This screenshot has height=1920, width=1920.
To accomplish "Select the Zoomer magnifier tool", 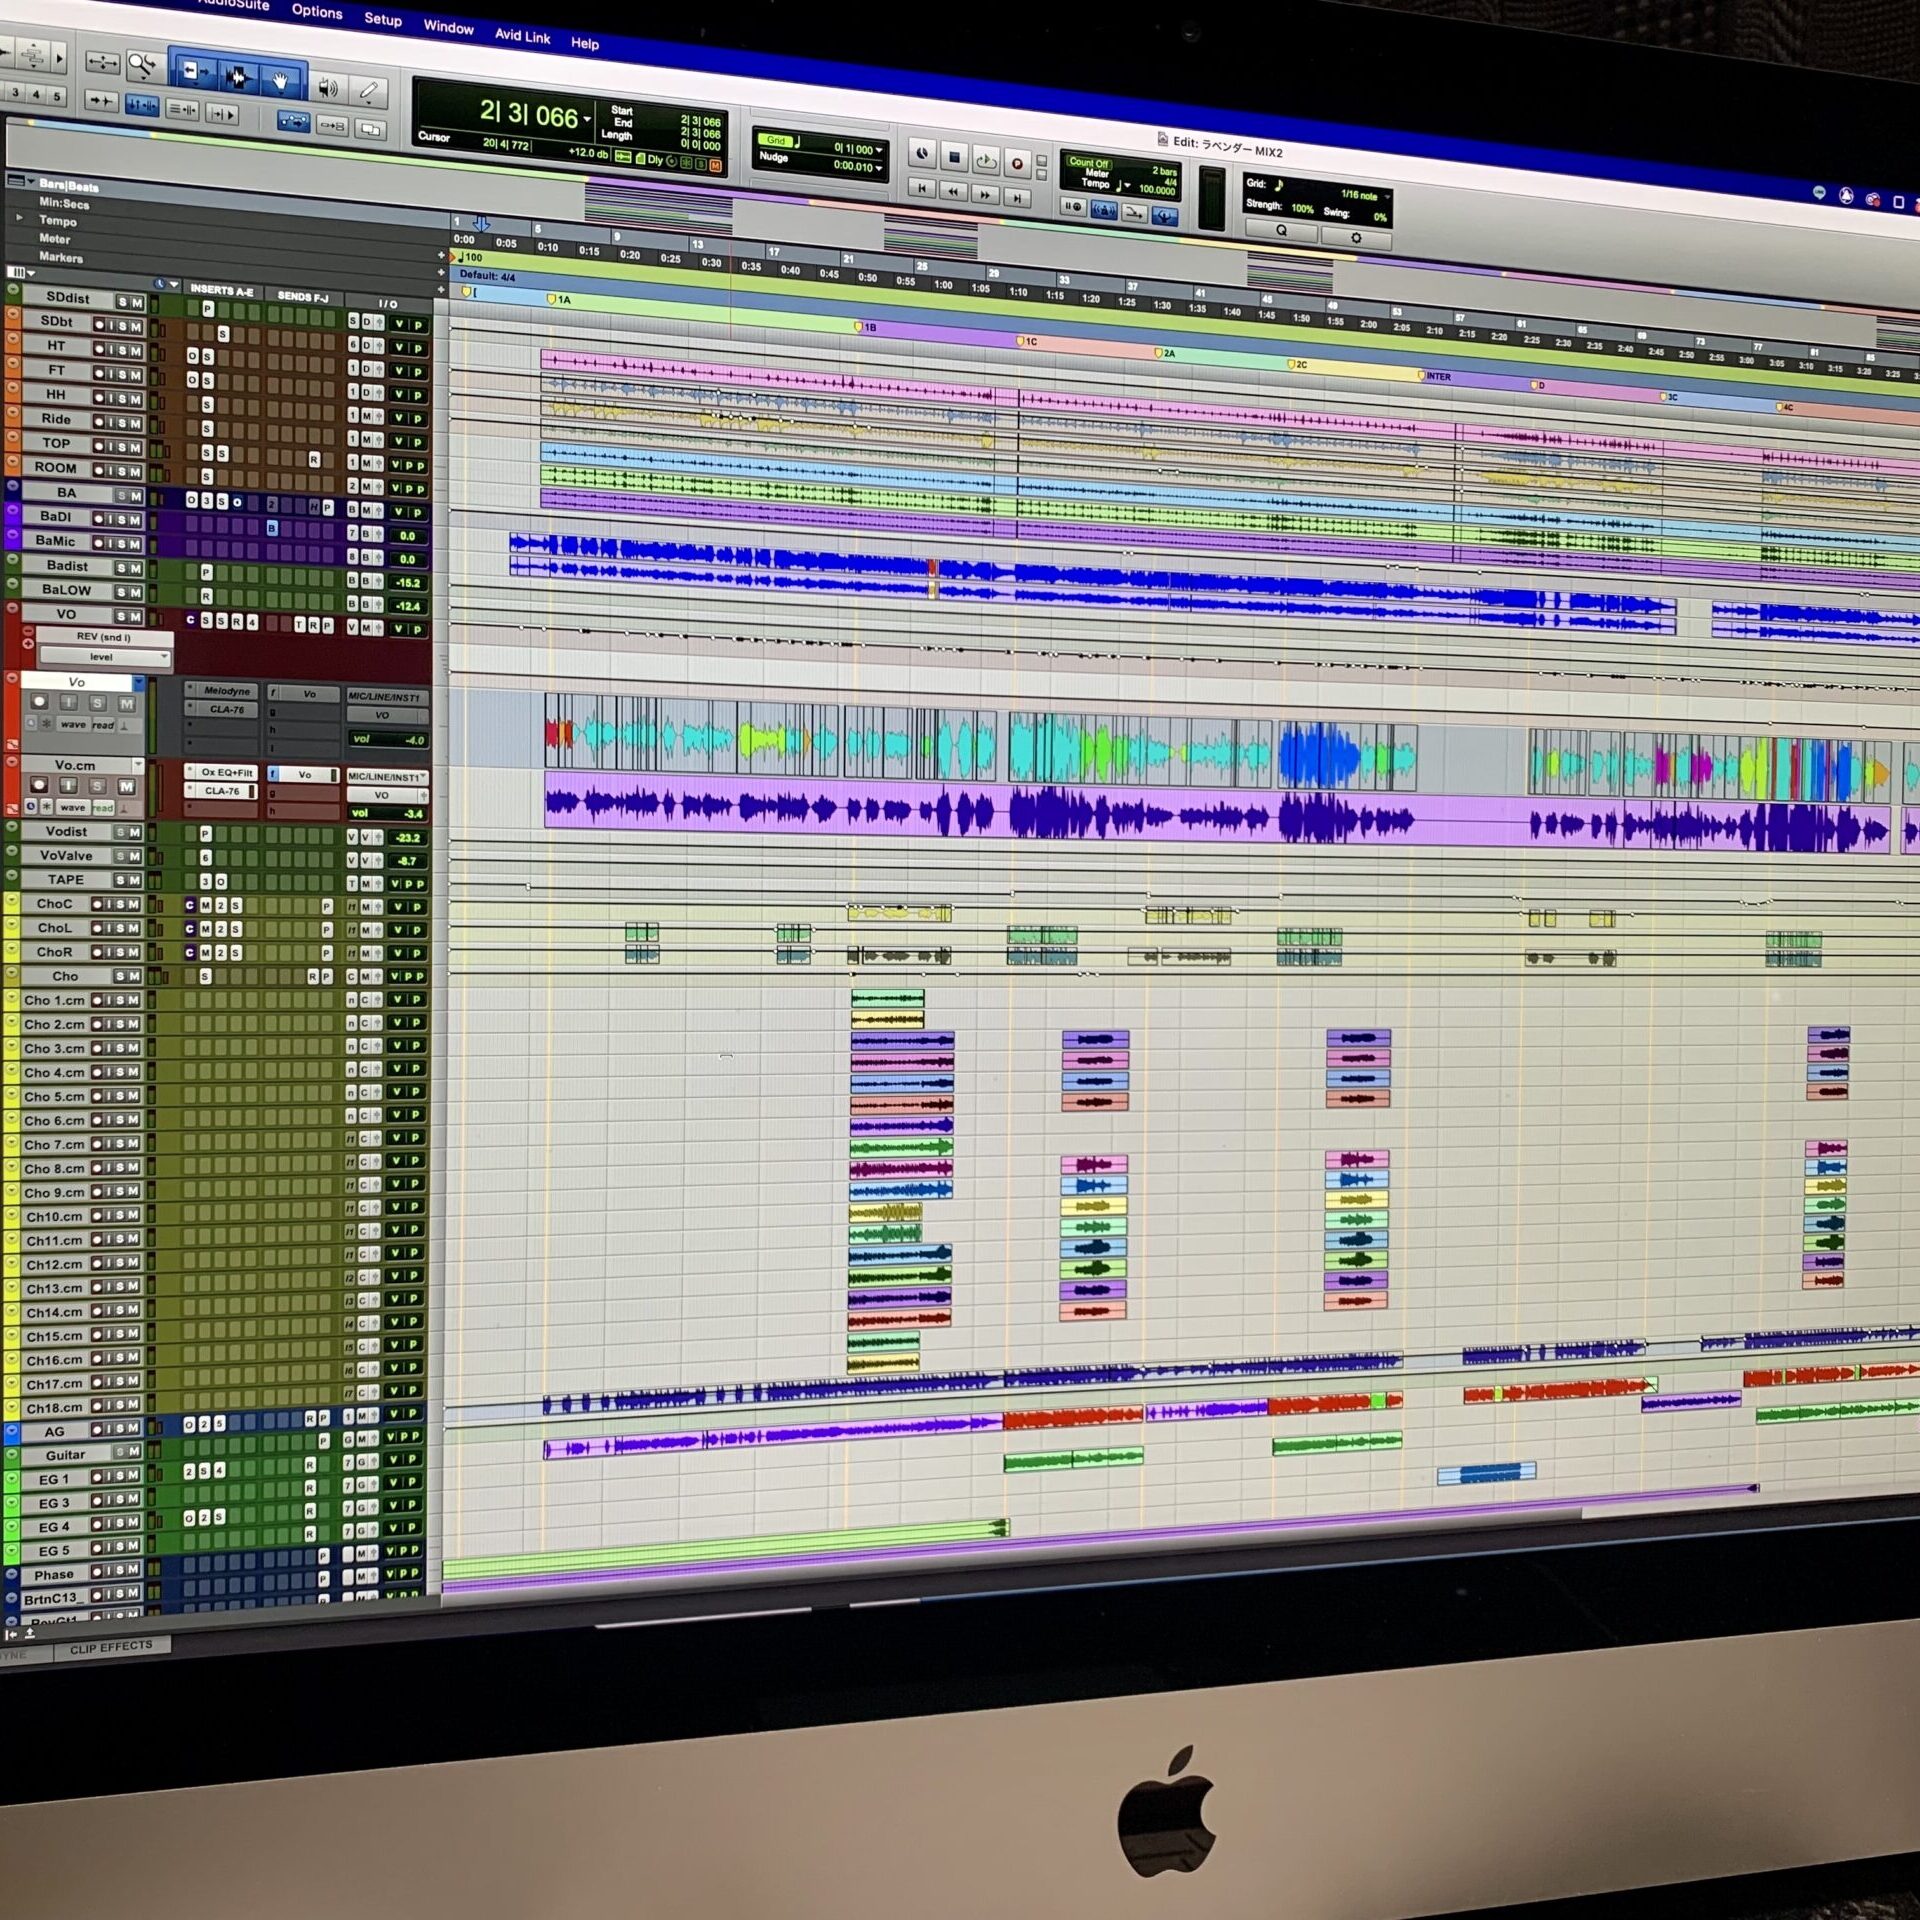I will (141, 65).
